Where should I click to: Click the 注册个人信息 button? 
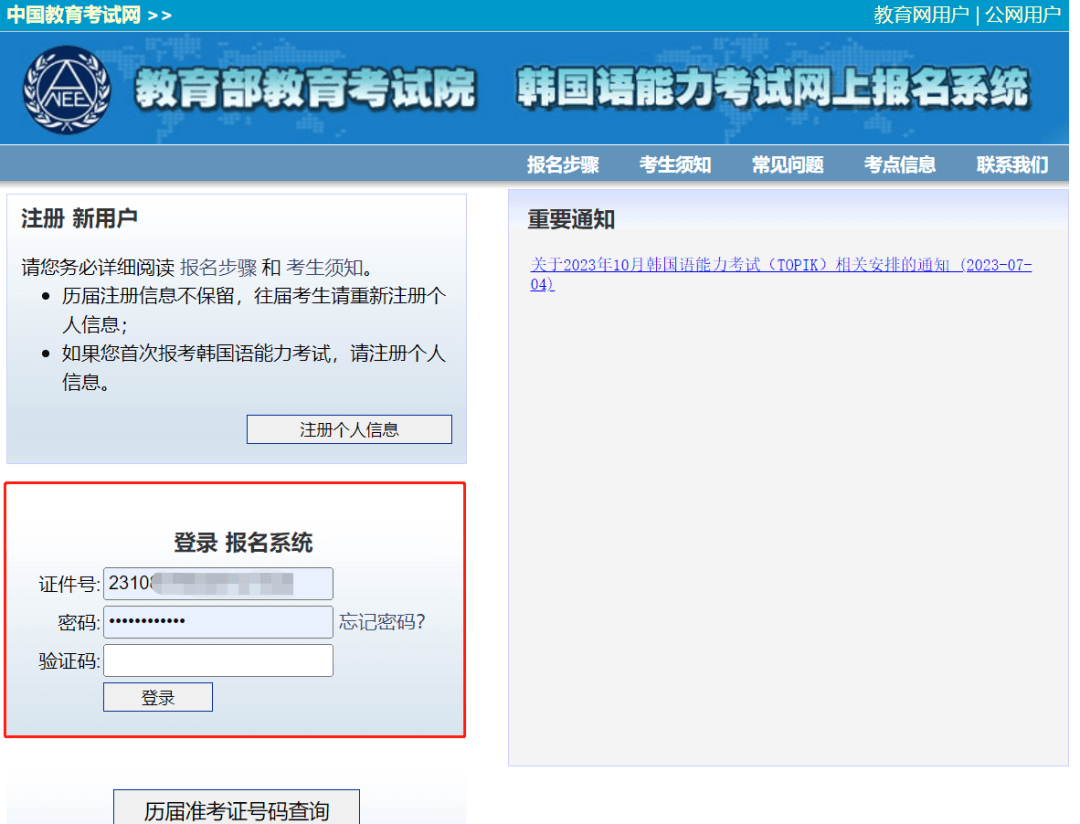click(349, 429)
